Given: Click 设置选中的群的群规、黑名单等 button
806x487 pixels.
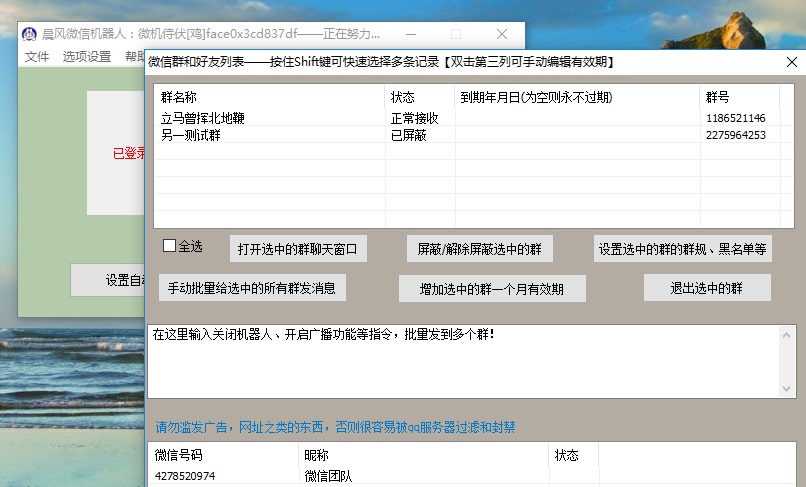Looking at the screenshot, I should [x=682, y=249].
